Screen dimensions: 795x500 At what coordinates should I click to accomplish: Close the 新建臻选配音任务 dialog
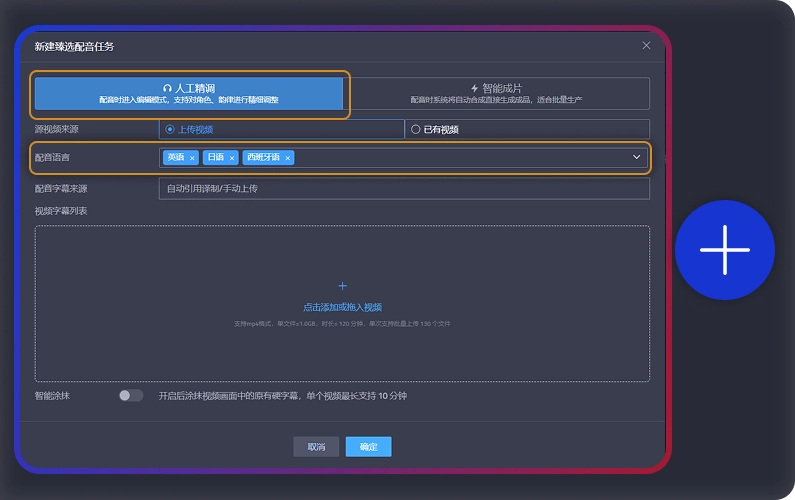pyautogui.click(x=646, y=45)
